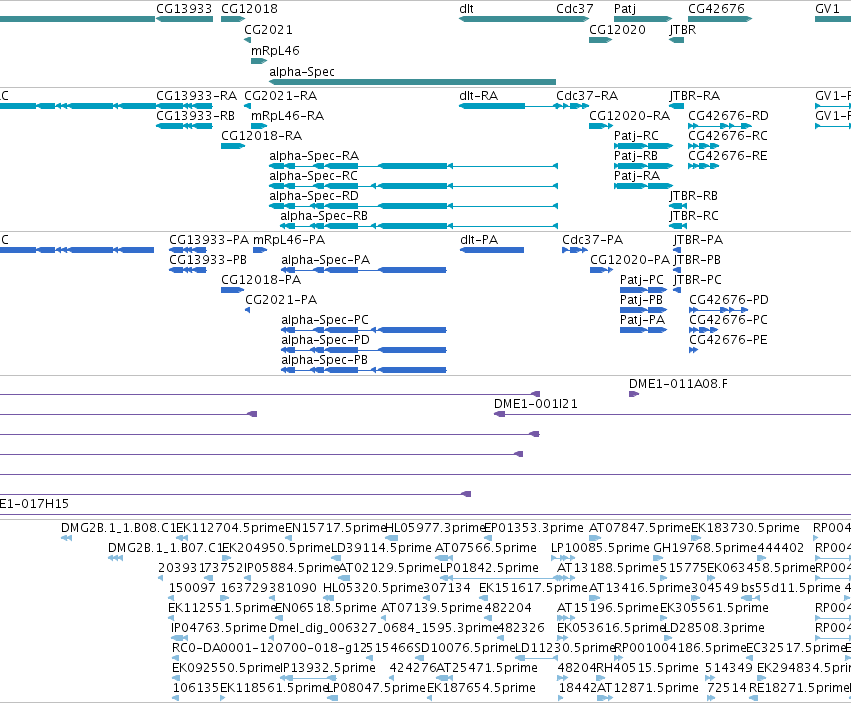Click the DME1-011A08.F BAC label
Viewport: 851px width, 703px height.
click(678, 384)
